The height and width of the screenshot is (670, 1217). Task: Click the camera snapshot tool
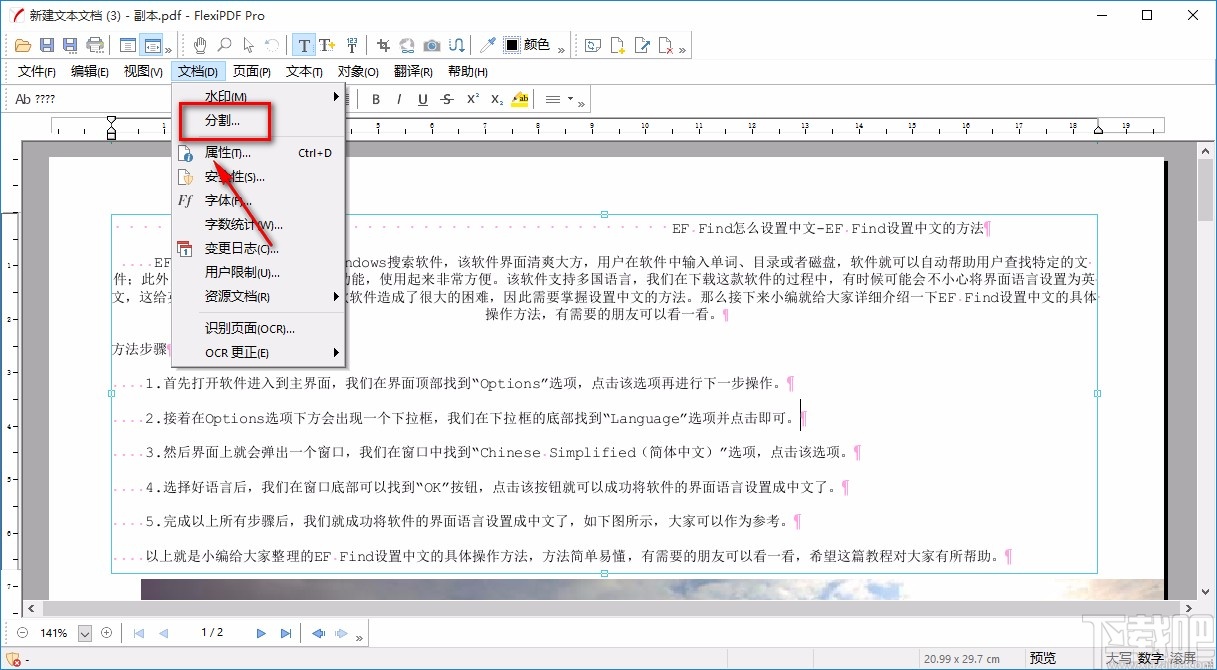(x=432, y=45)
